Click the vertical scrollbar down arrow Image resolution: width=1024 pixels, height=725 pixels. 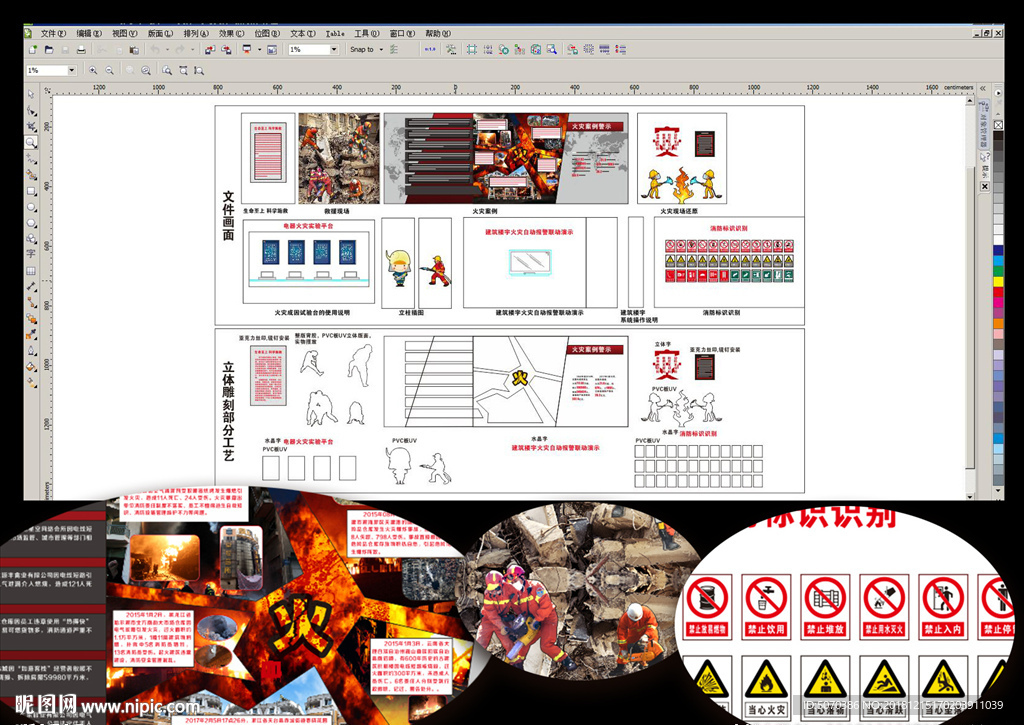(970, 496)
